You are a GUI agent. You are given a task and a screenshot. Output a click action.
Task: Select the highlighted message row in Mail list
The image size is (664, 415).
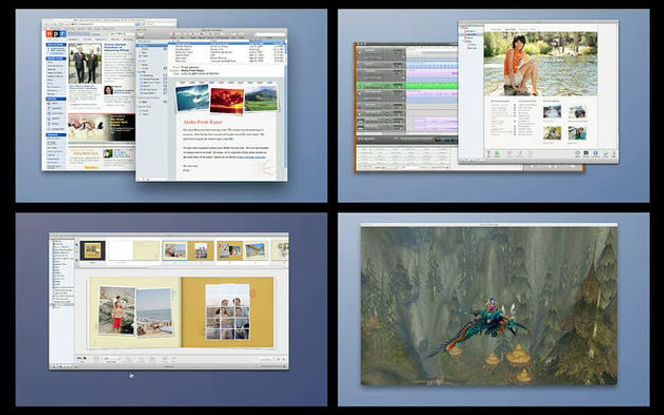[x=226, y=43]
